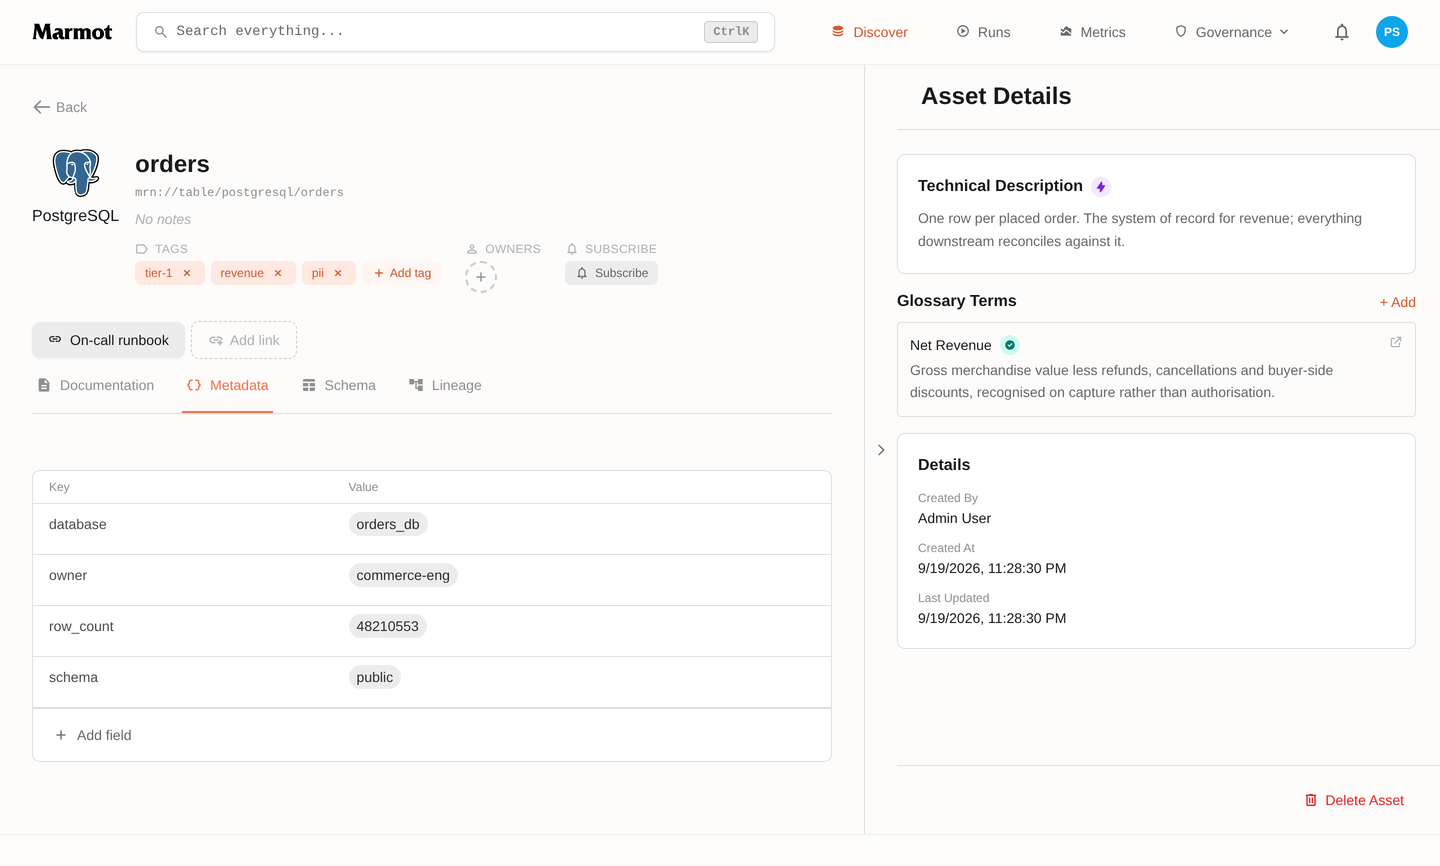The height and width of the screenshot is (866, 1440).
Task: Click the mrn://table/postgresql/orders identifier
Action: pyautogui.click(x=239, y=192)
